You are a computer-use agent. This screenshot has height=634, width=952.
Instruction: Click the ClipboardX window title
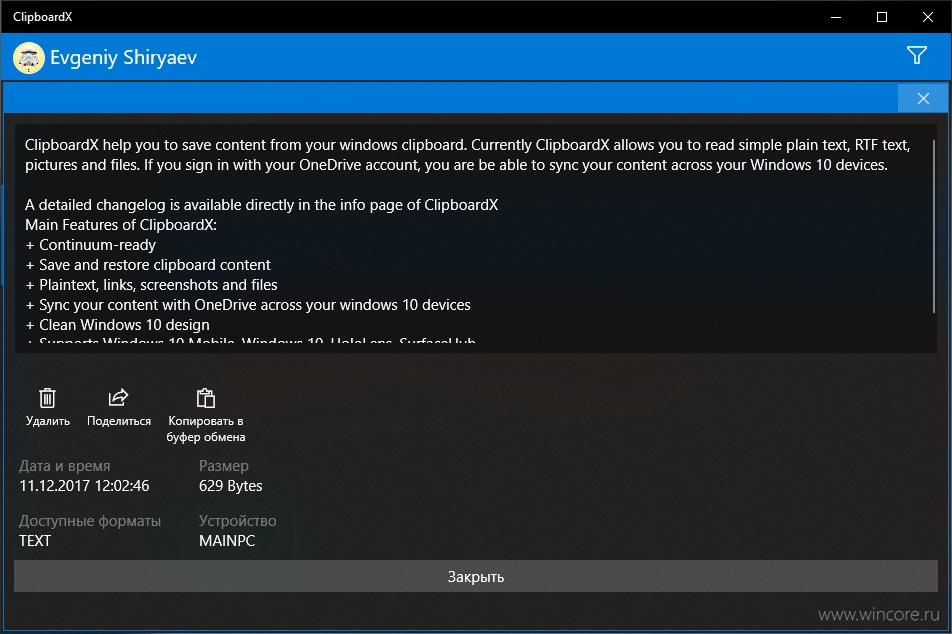click(x=42, y=17)
